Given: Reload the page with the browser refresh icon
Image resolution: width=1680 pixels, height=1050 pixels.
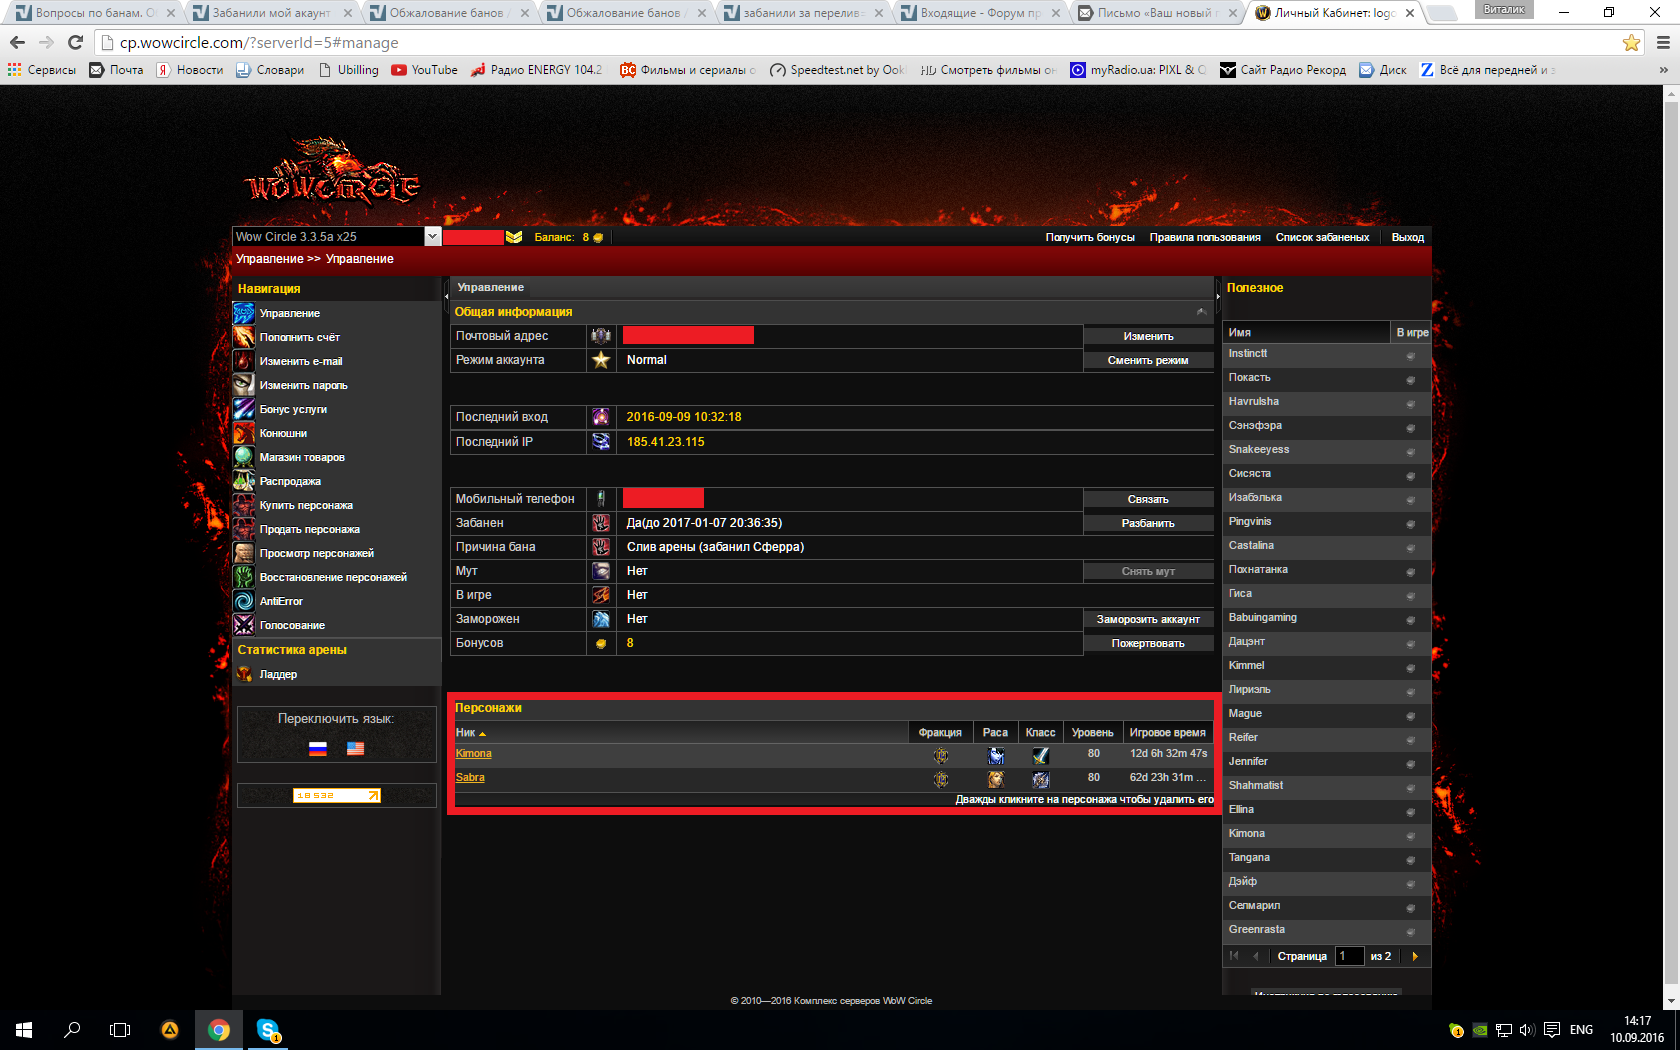Looking at the screenshot, I should (x=75, y=43).
